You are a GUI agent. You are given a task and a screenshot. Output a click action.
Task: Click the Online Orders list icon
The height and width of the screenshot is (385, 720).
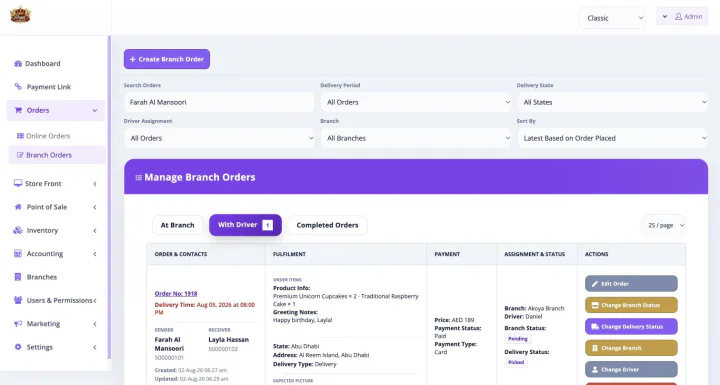click(x=20, y=136)
